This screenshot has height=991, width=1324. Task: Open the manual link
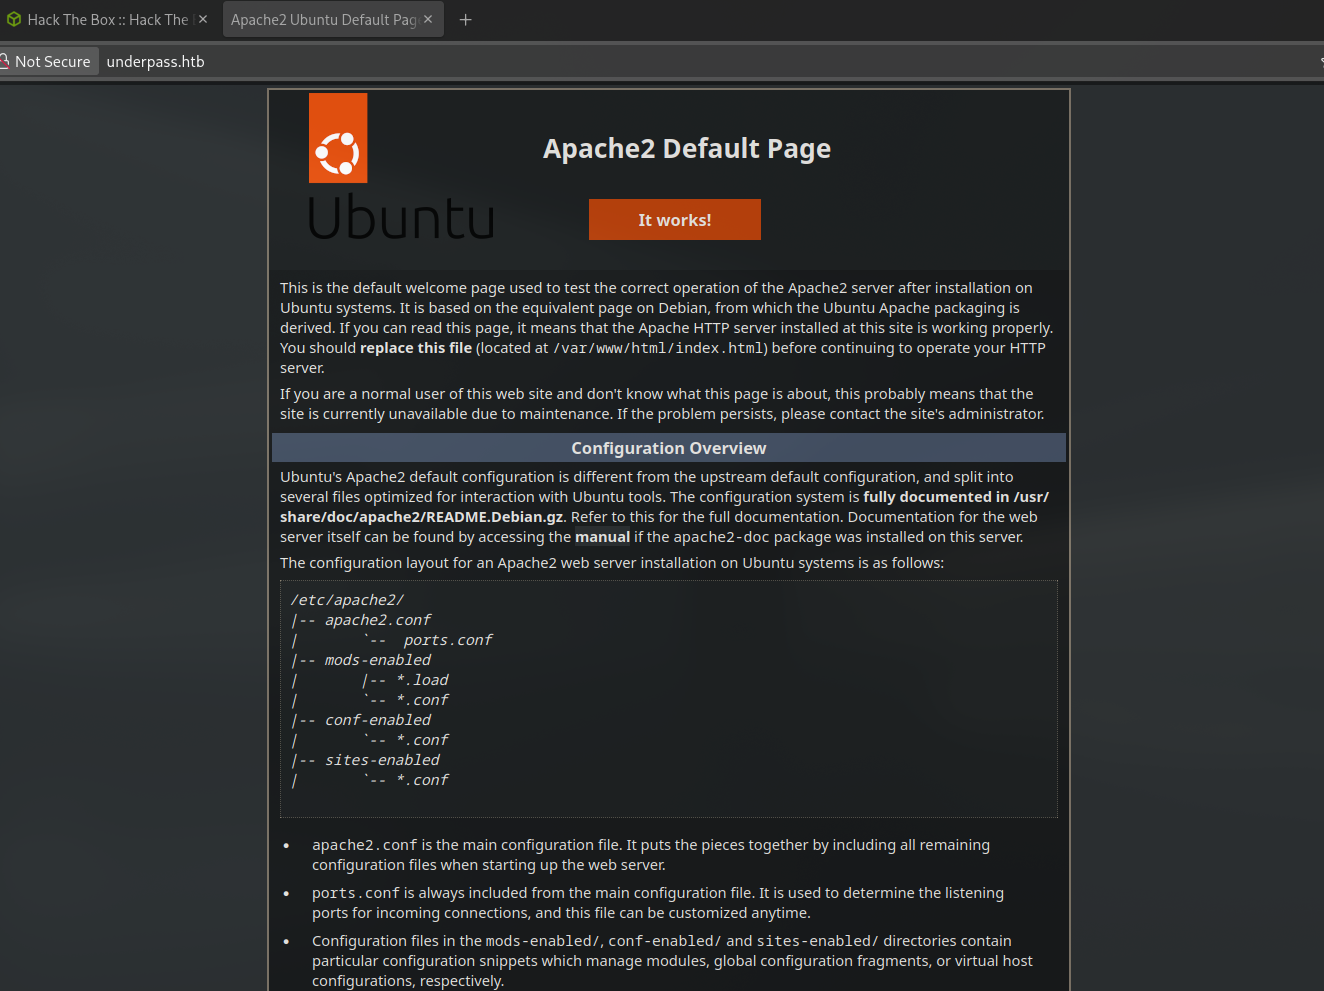(x=602, y=537)
